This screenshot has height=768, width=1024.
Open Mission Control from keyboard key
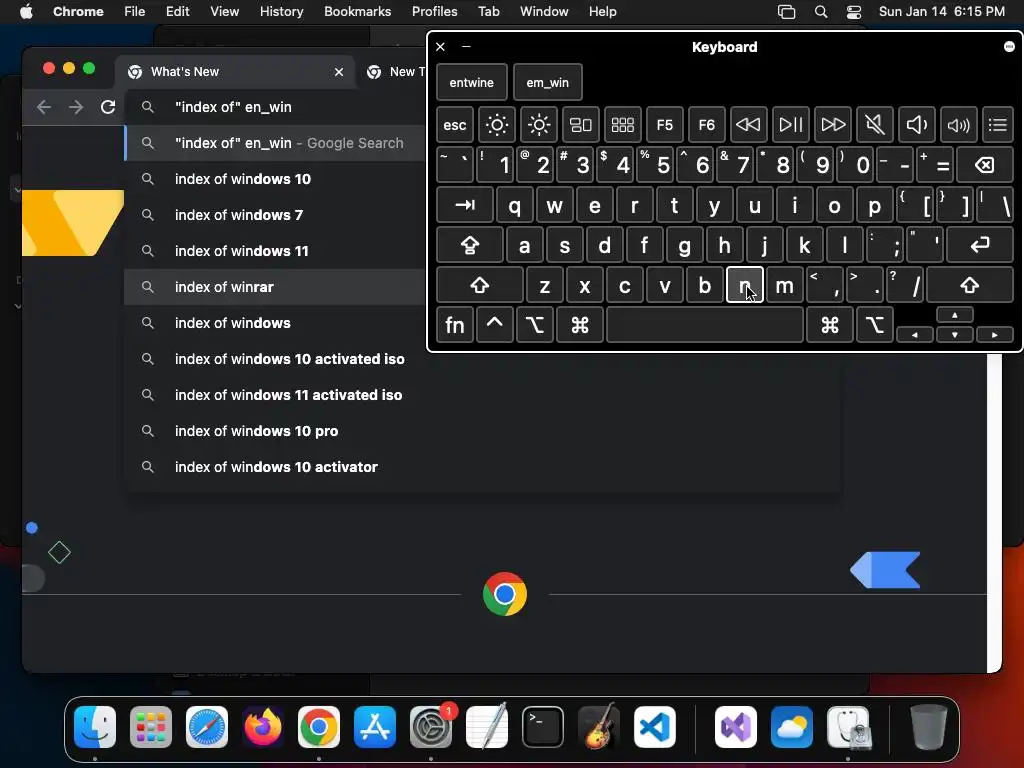click(x=581, y=125)
